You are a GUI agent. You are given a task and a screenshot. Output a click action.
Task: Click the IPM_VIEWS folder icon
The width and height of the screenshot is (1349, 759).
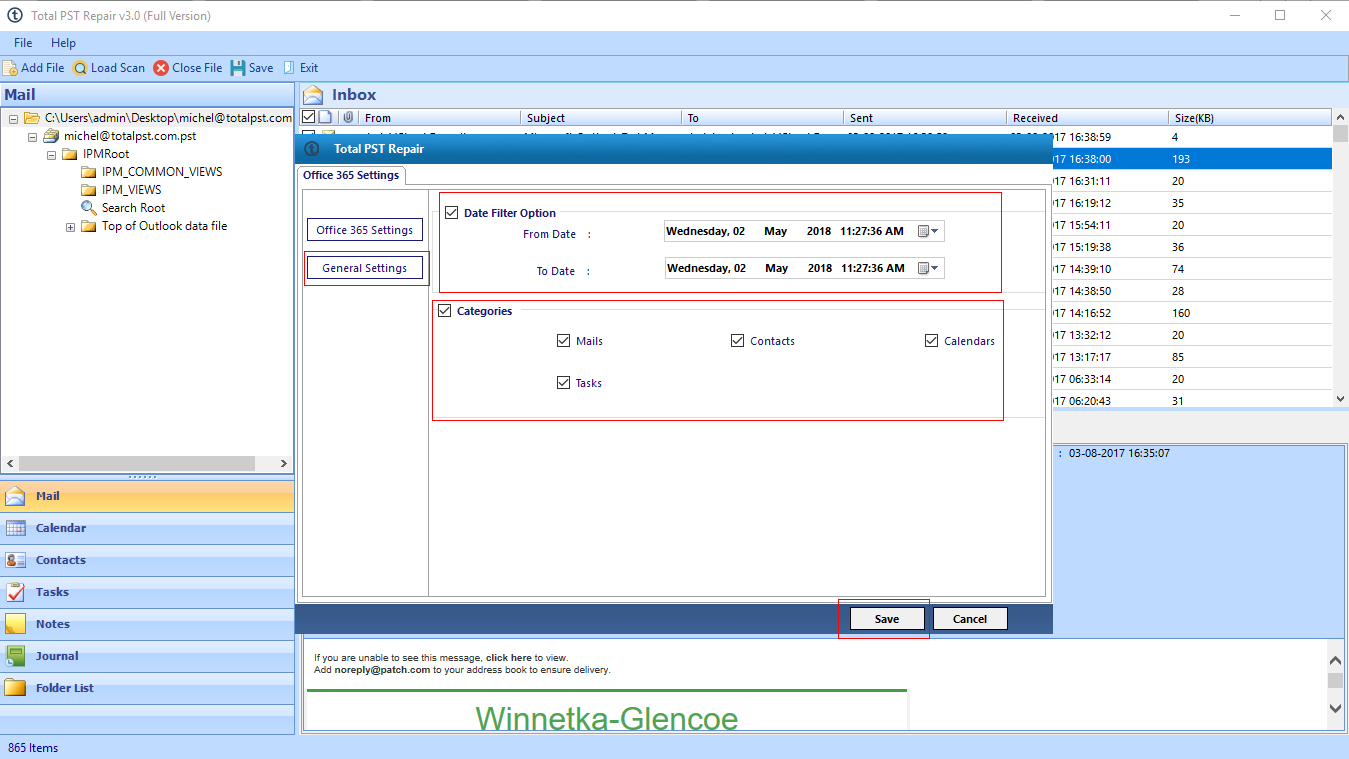click(88, 190)
